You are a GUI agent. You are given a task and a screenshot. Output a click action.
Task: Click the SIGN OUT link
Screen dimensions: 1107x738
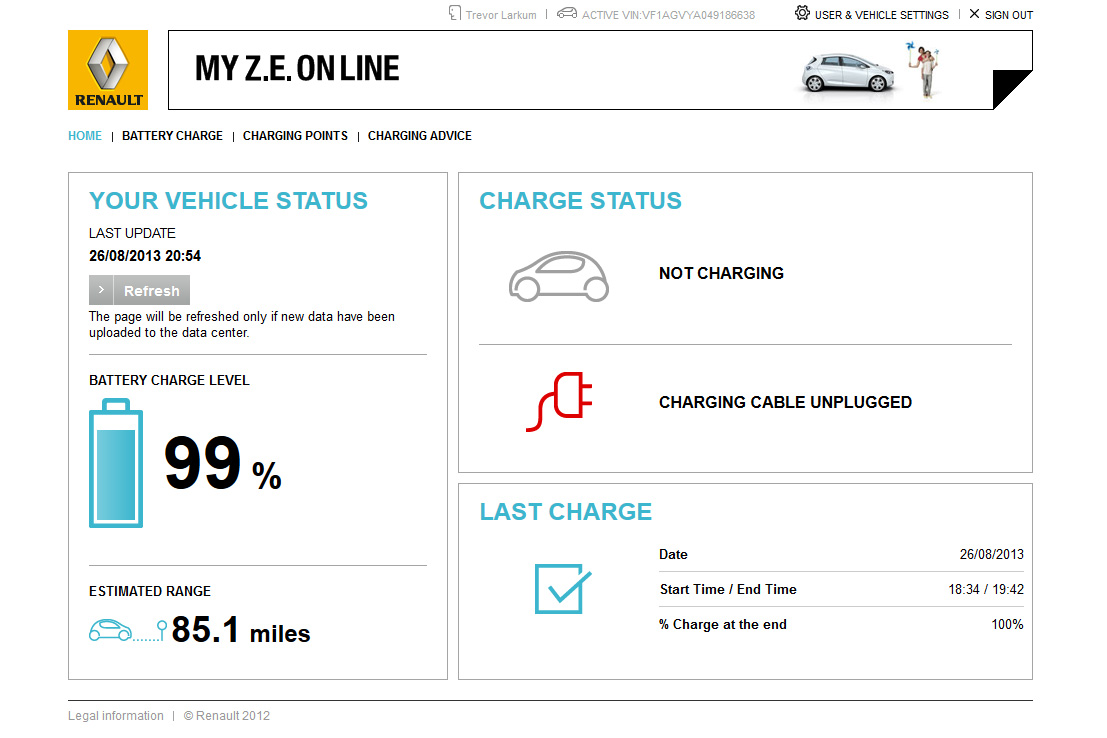tap(1009, 15)
